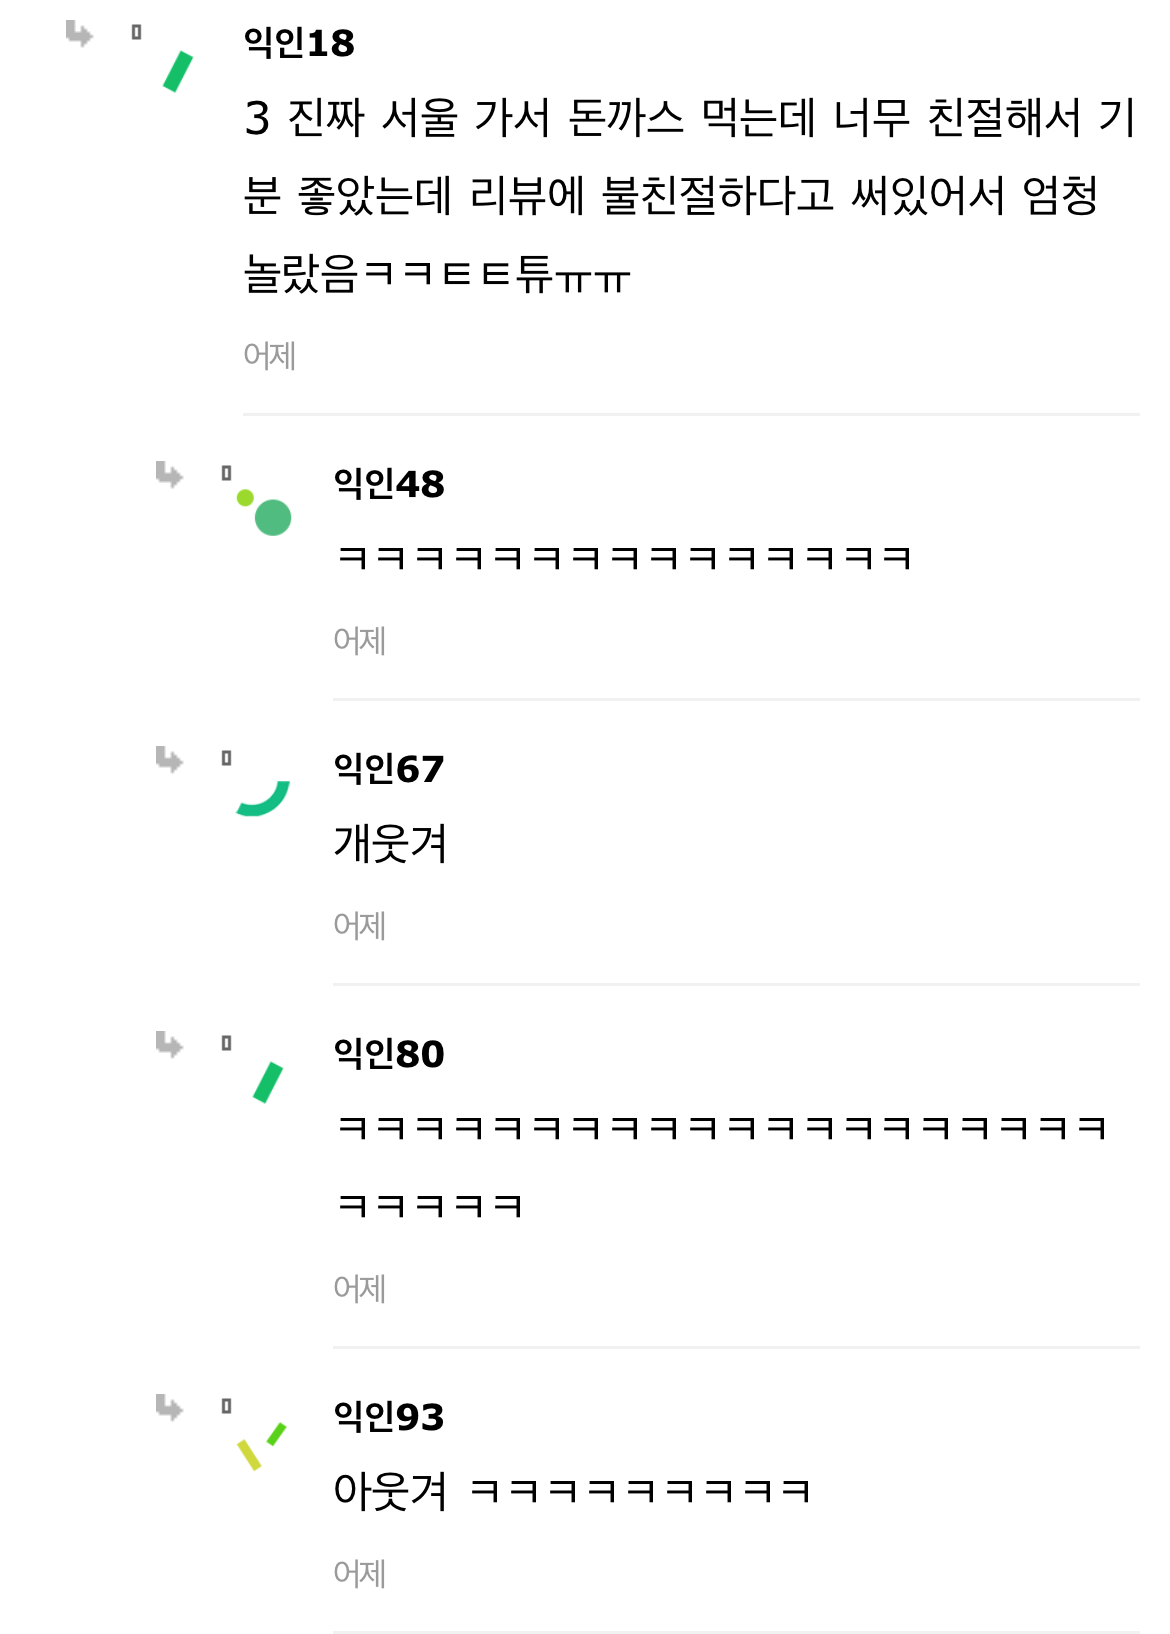Open 익인67's green arc avatar
1170x1634 pixels.
(x=264, y=798)
